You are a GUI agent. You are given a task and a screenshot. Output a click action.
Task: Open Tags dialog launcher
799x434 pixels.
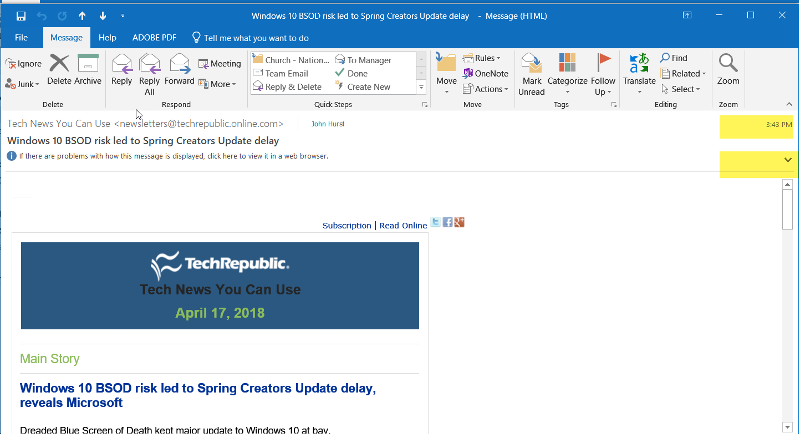[x=614, y=104]
